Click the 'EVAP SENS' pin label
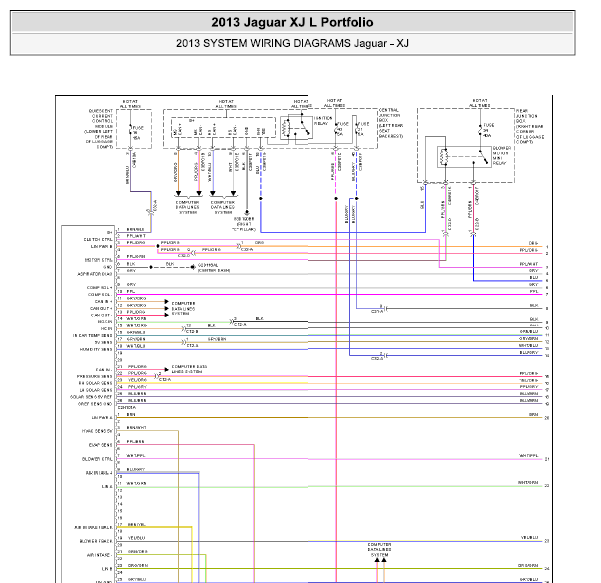Viewport: 601px width, 583px height. pyautogui.click(x=100, y=445)
